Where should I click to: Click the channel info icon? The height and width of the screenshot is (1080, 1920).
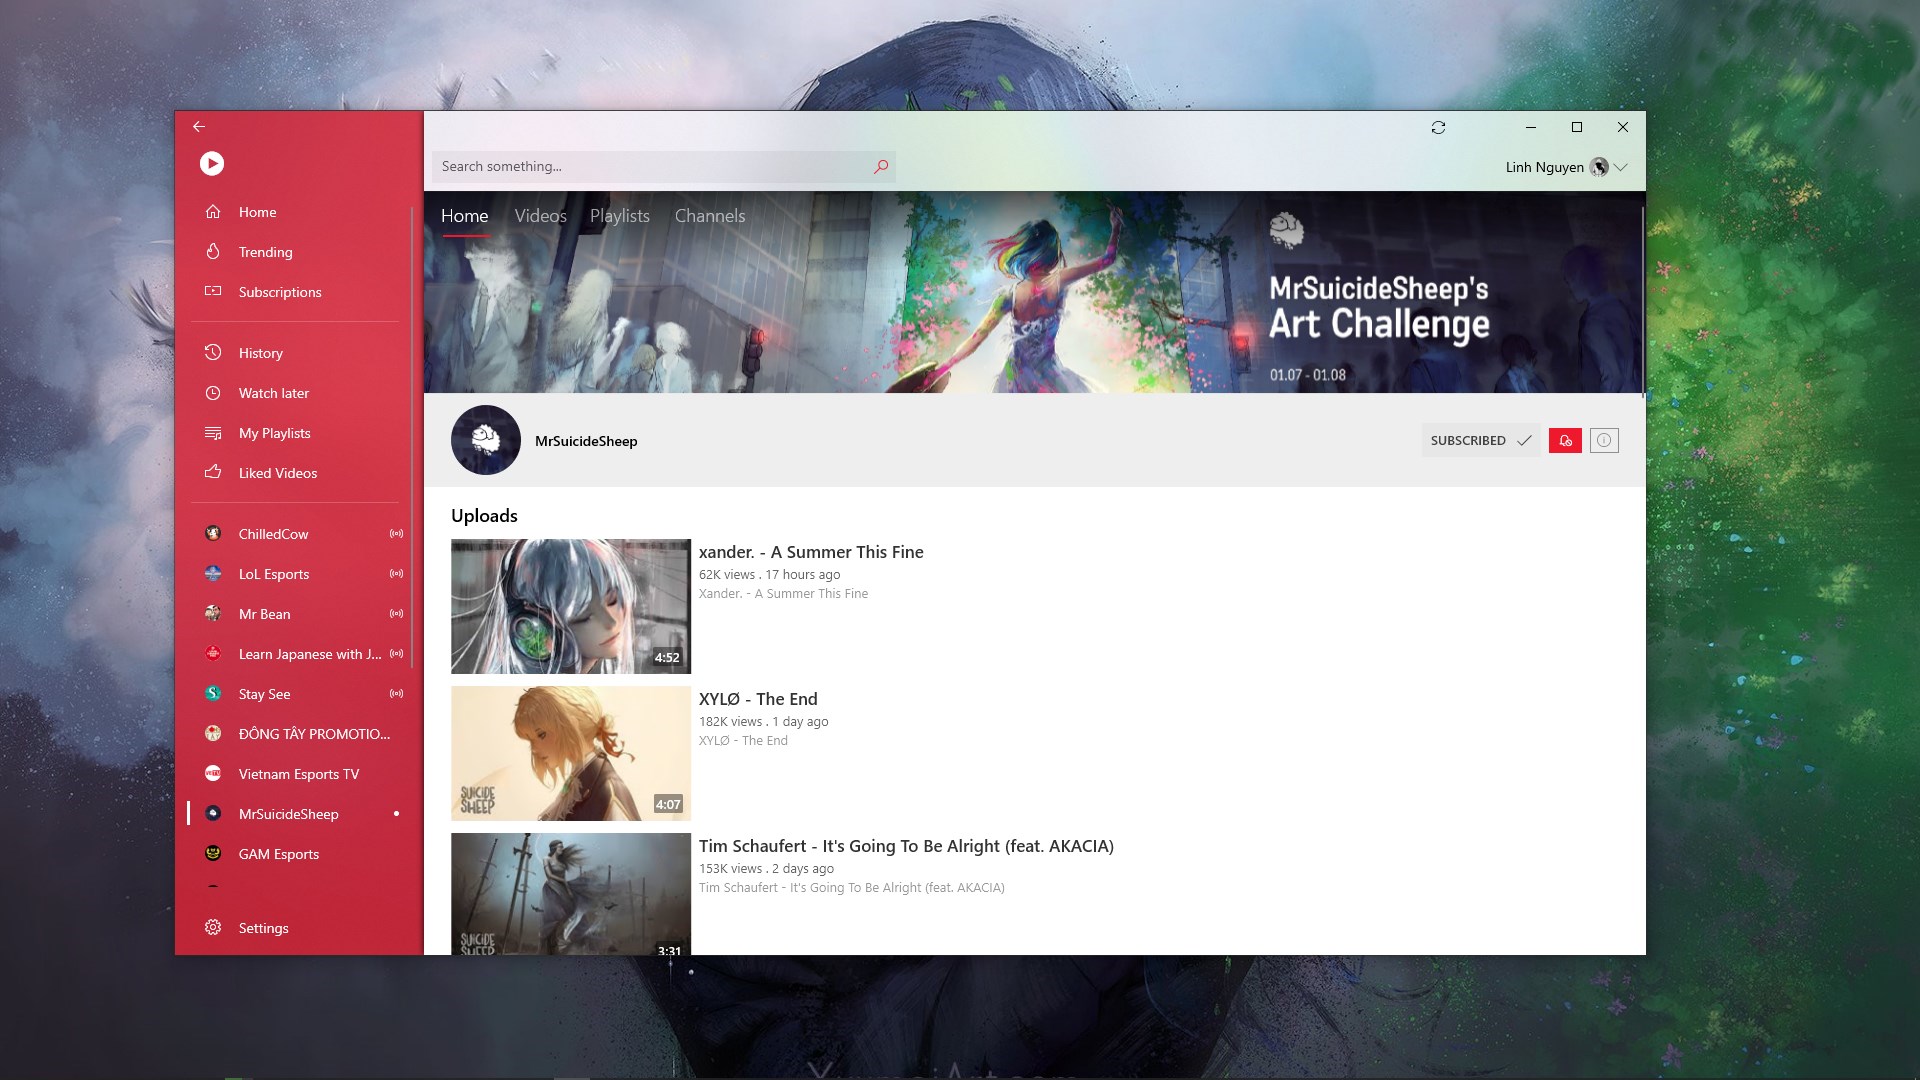(x=1604, y=440)
